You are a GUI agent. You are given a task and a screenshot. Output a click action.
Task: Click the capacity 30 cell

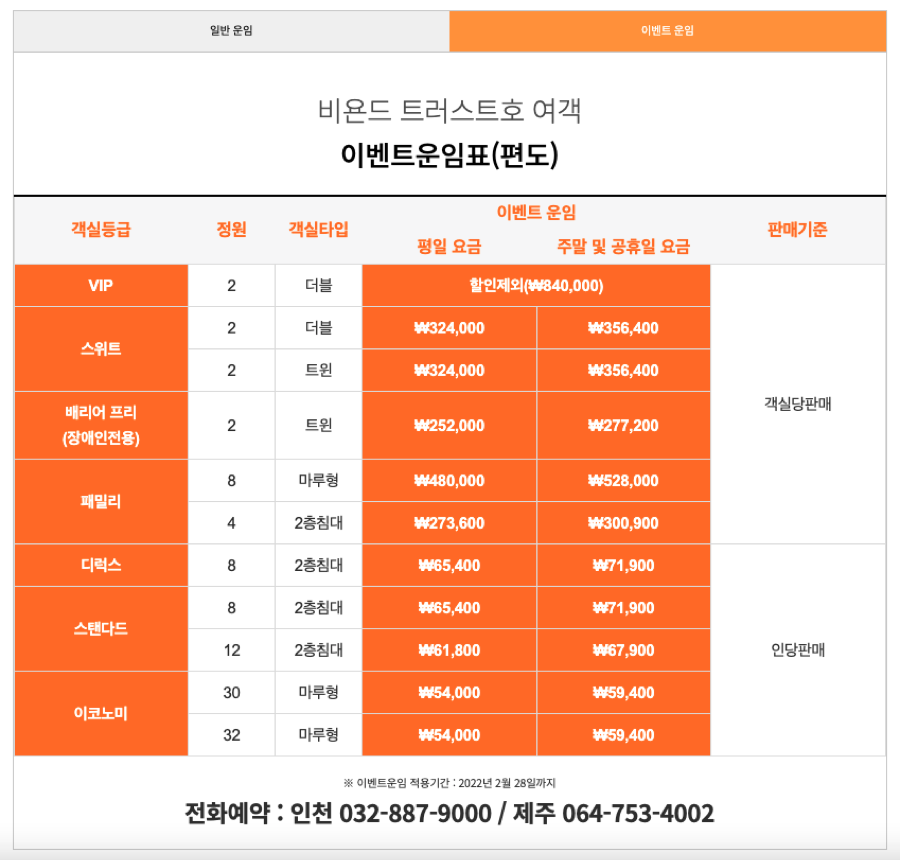pyautogui.click(x=232, y=693)
